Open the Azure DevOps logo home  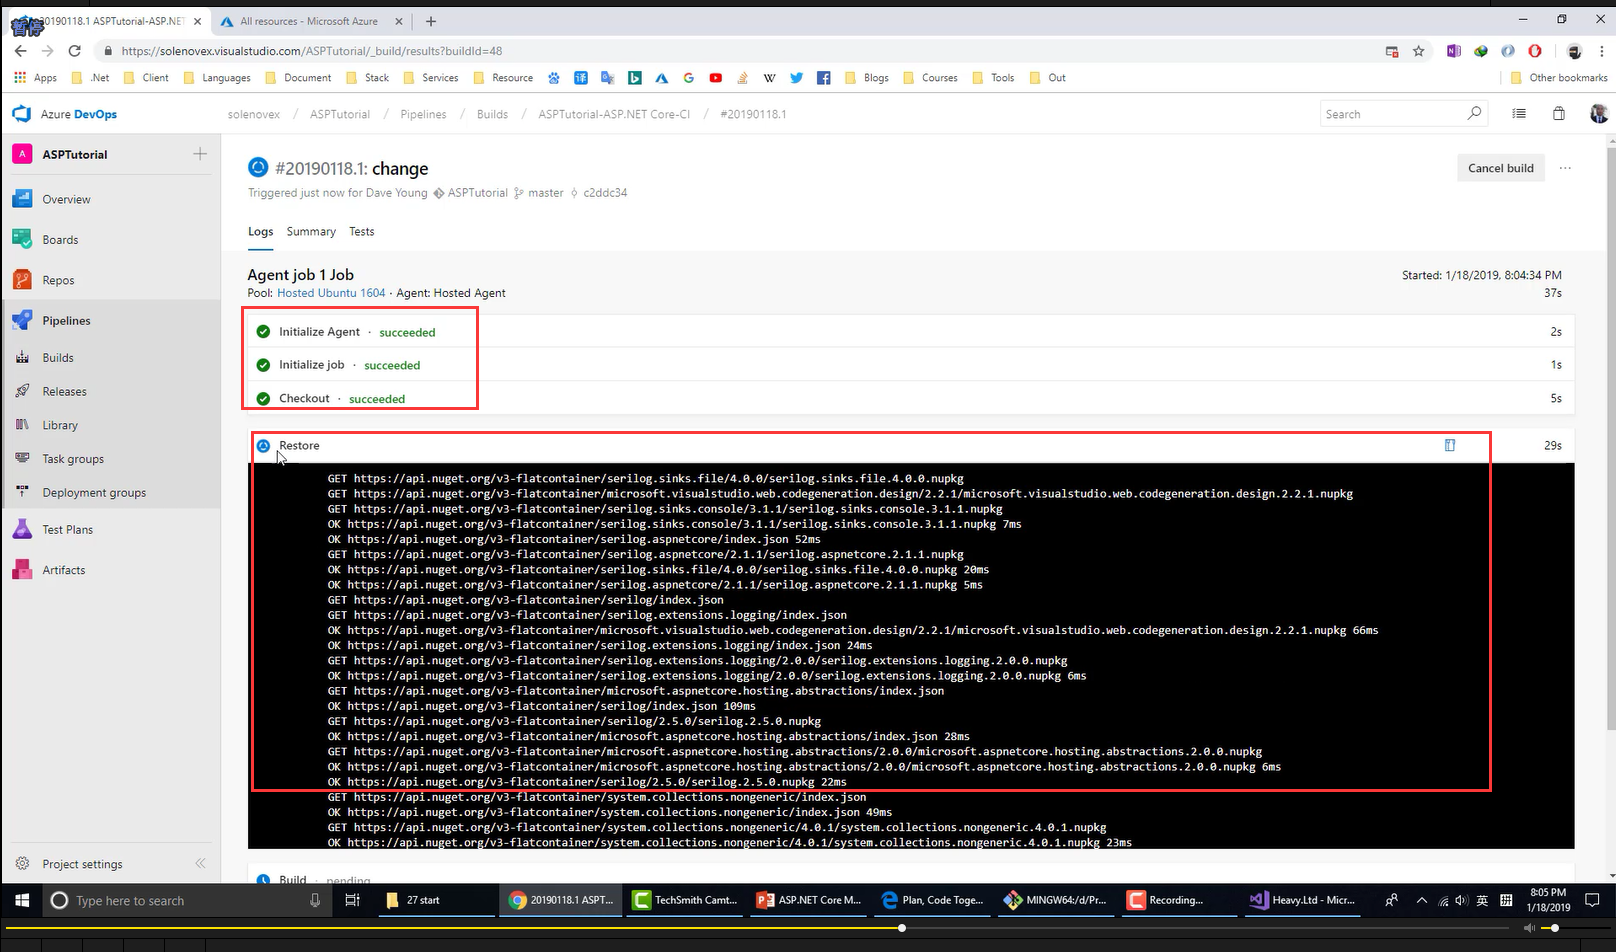click(x=65, y=114)
